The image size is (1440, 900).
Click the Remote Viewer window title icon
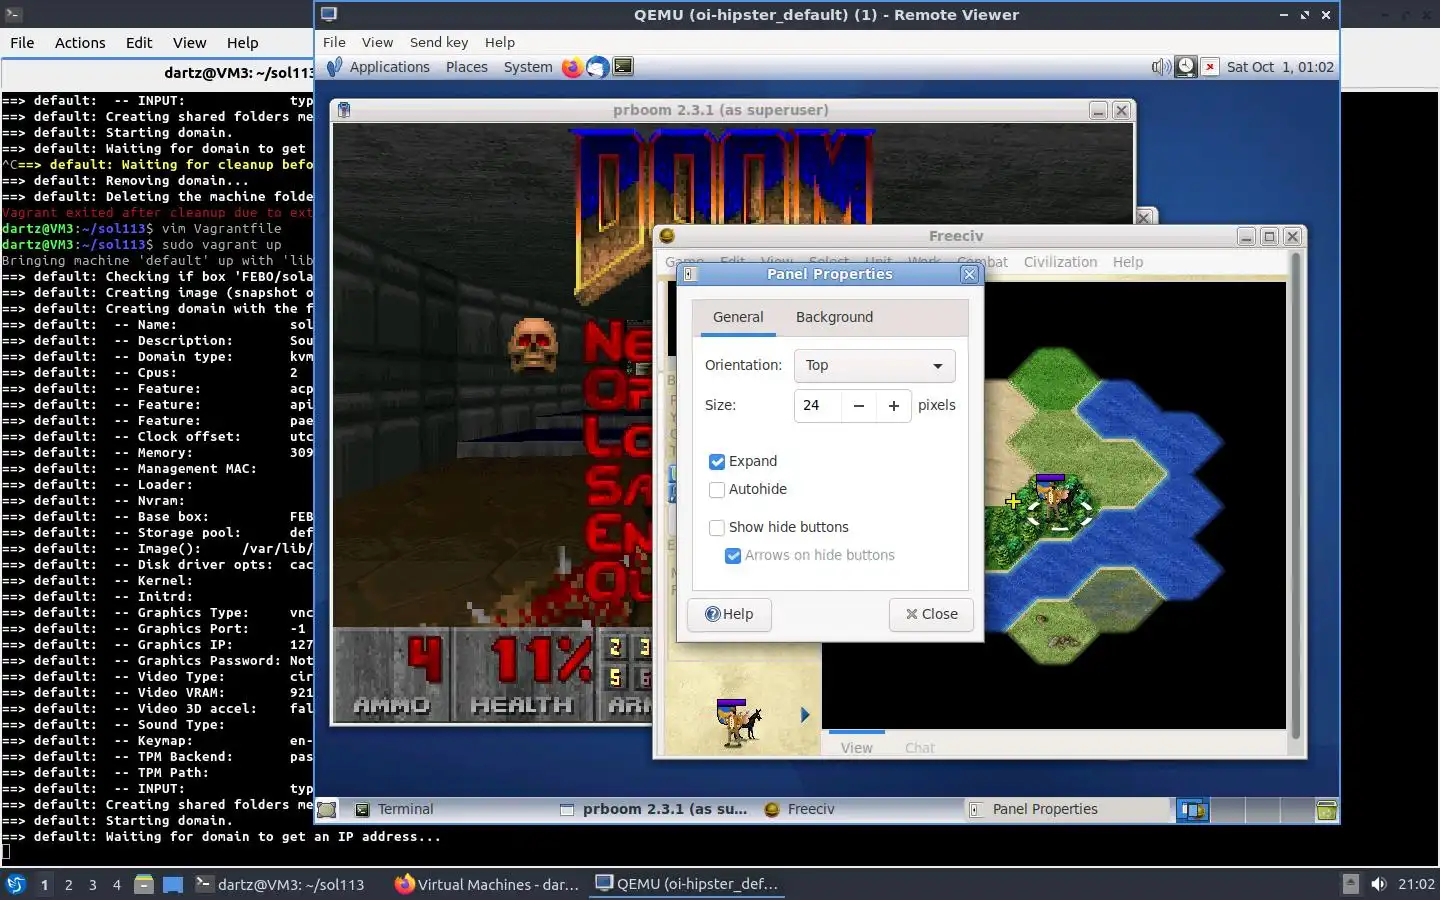click(329, 14)
